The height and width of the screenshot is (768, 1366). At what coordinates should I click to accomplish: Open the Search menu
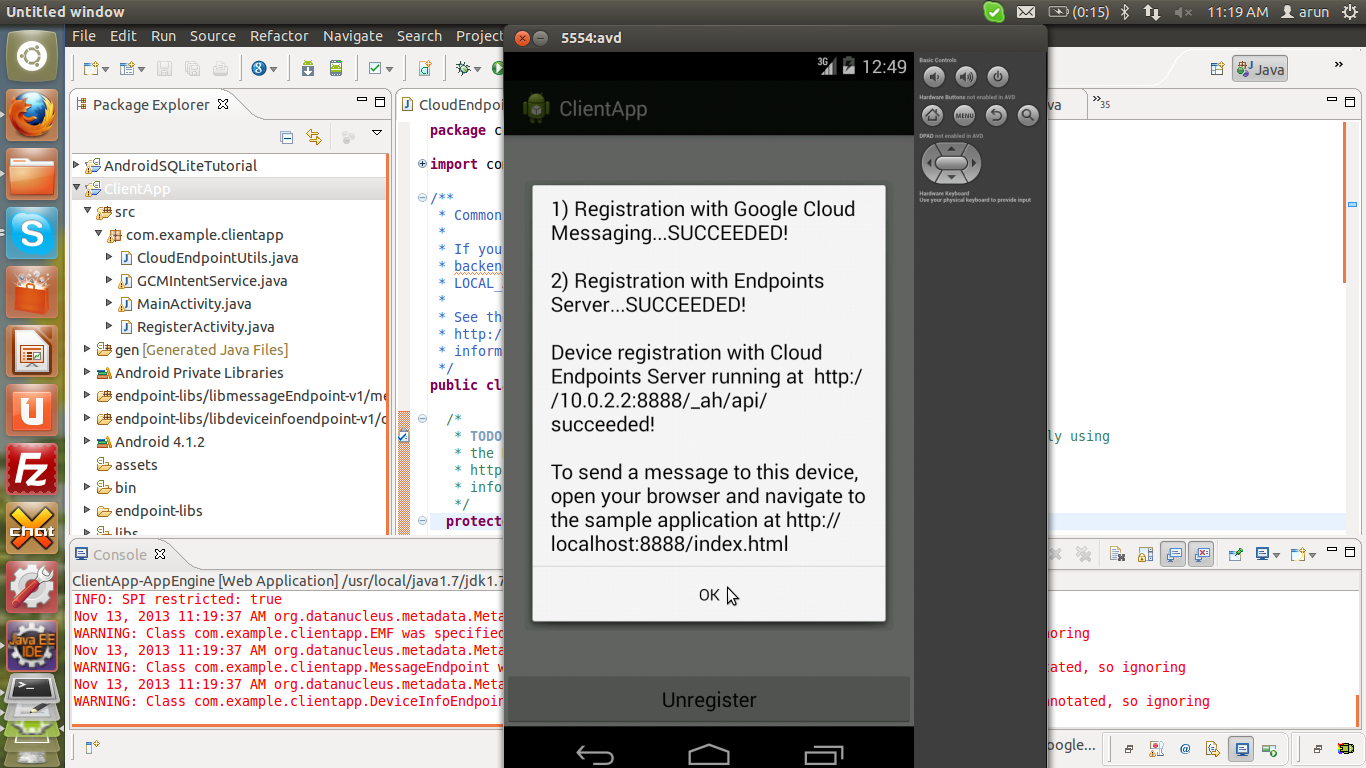click(x=419, y=36)
